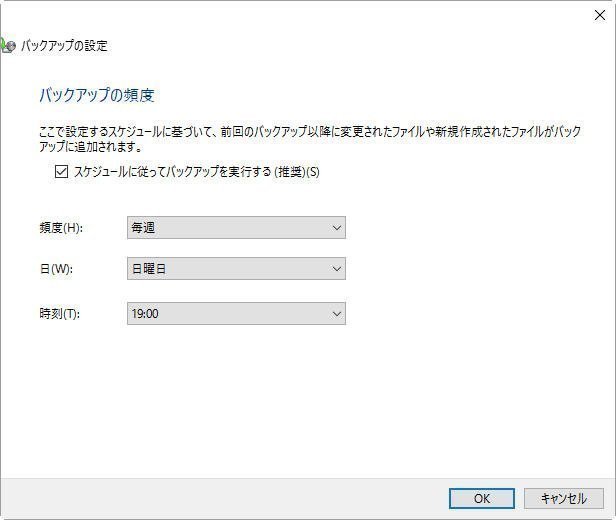The height and width of the screenshot is (520, 616).
Task: Open the 日 dropdown showing 日曜日
Action: [x=236, y=269]
